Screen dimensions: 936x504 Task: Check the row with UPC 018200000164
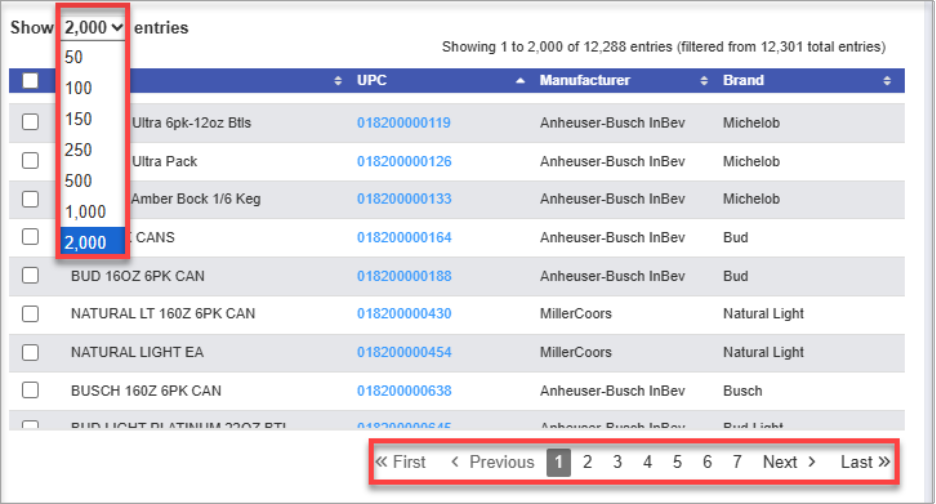point(30,237)
